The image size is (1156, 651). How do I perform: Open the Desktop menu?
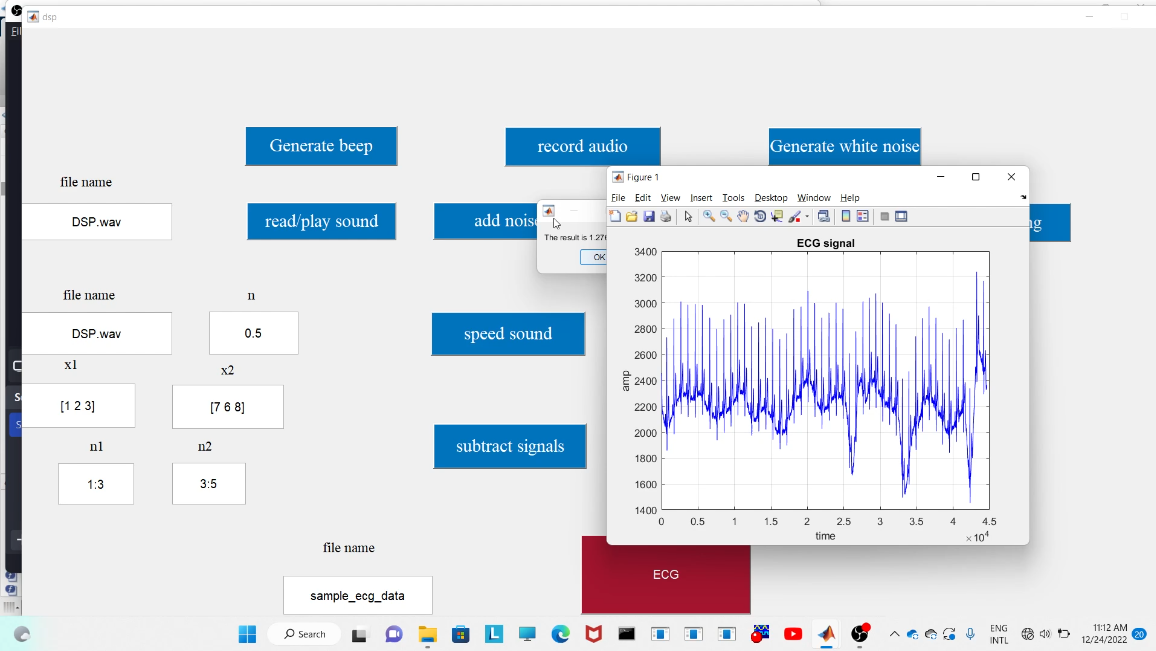pyautogui.click(x=770, y=197)
